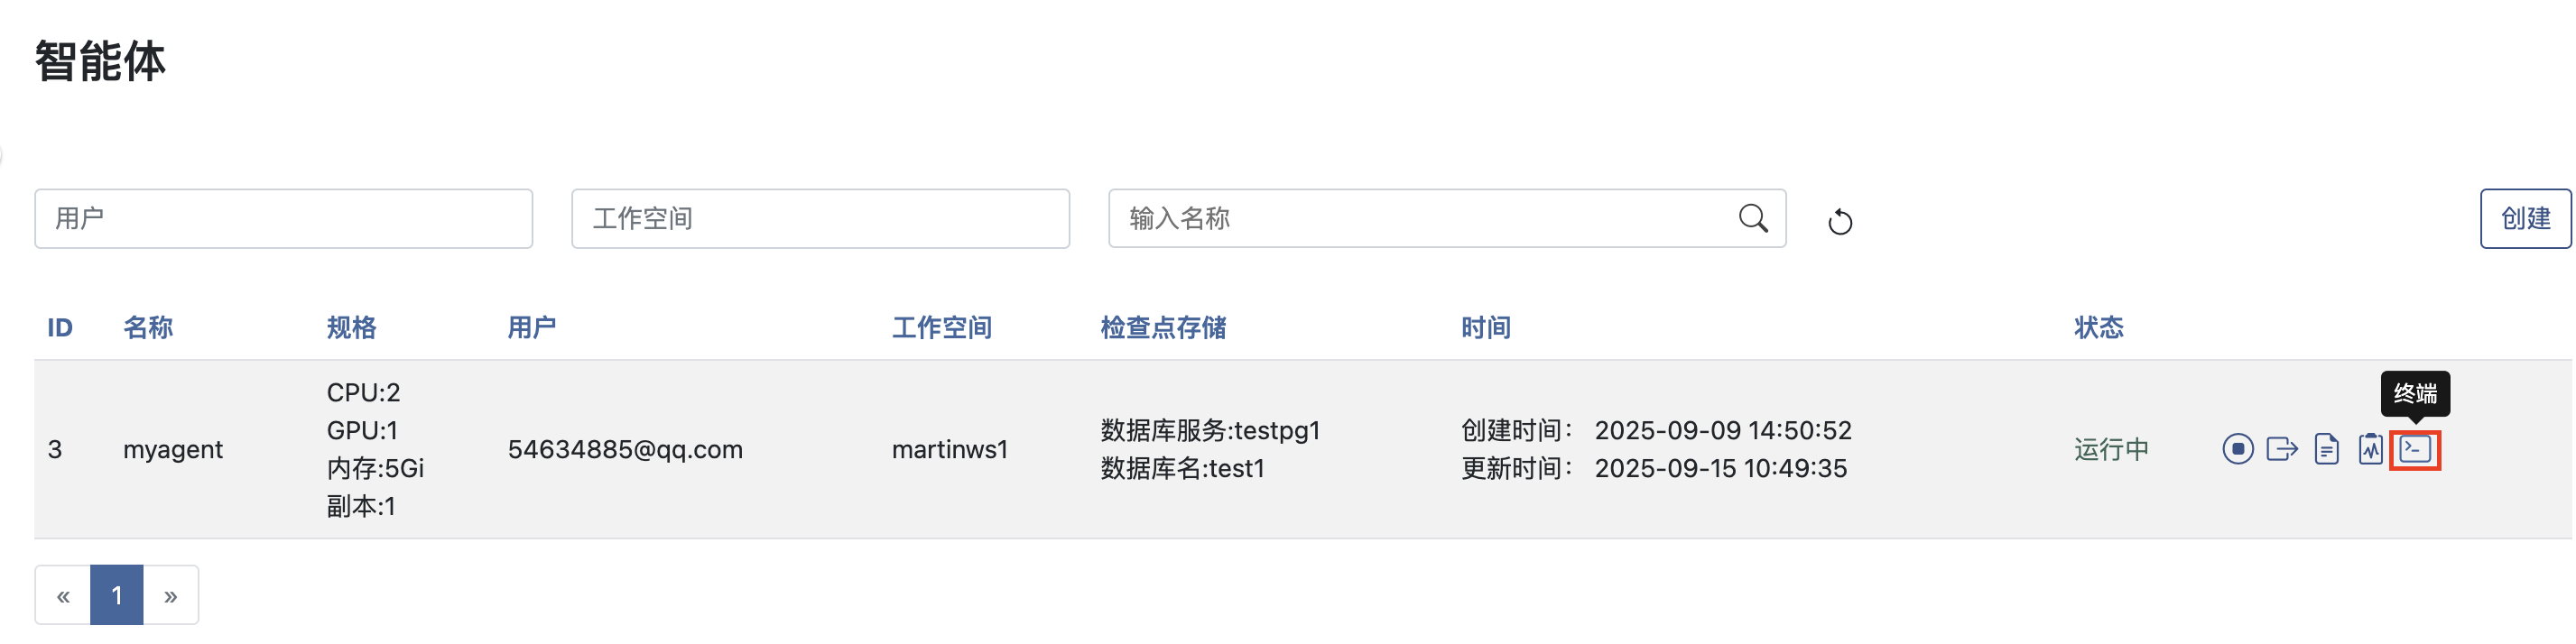Click the 创建 (Create) button
This screenshot has height=644, width=2576.
pyautogui.click(x=2524, y=218)
